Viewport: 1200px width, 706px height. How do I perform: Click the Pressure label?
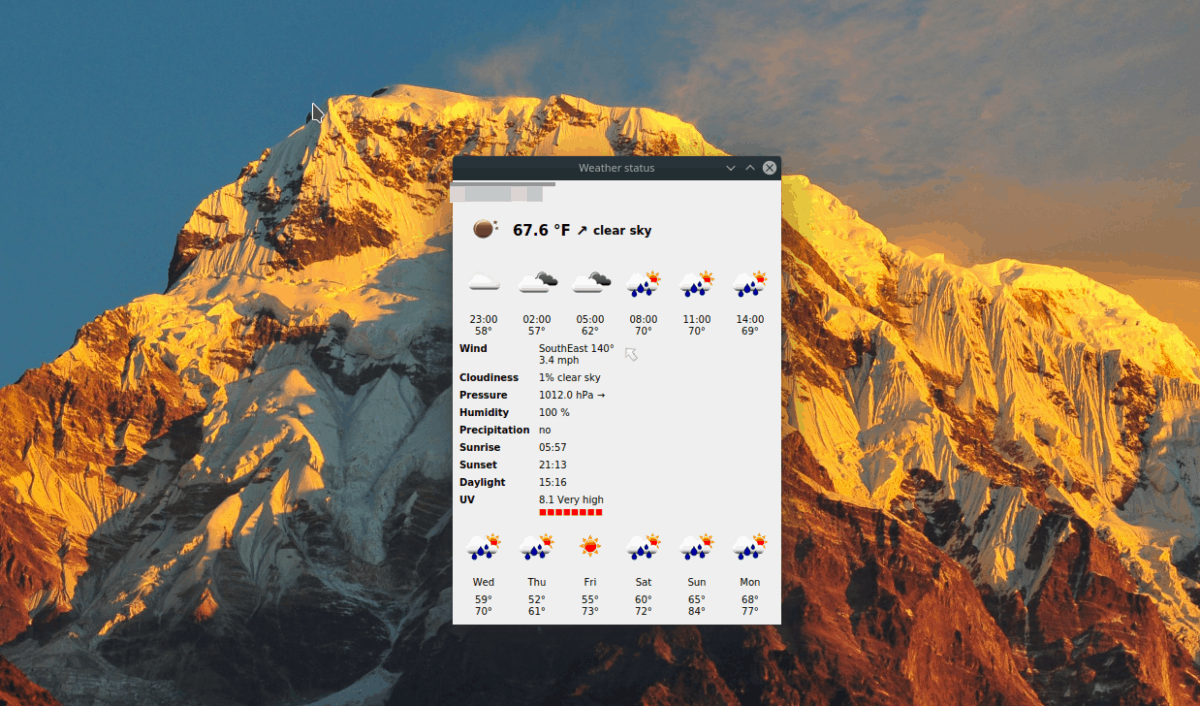click(483, 395)
